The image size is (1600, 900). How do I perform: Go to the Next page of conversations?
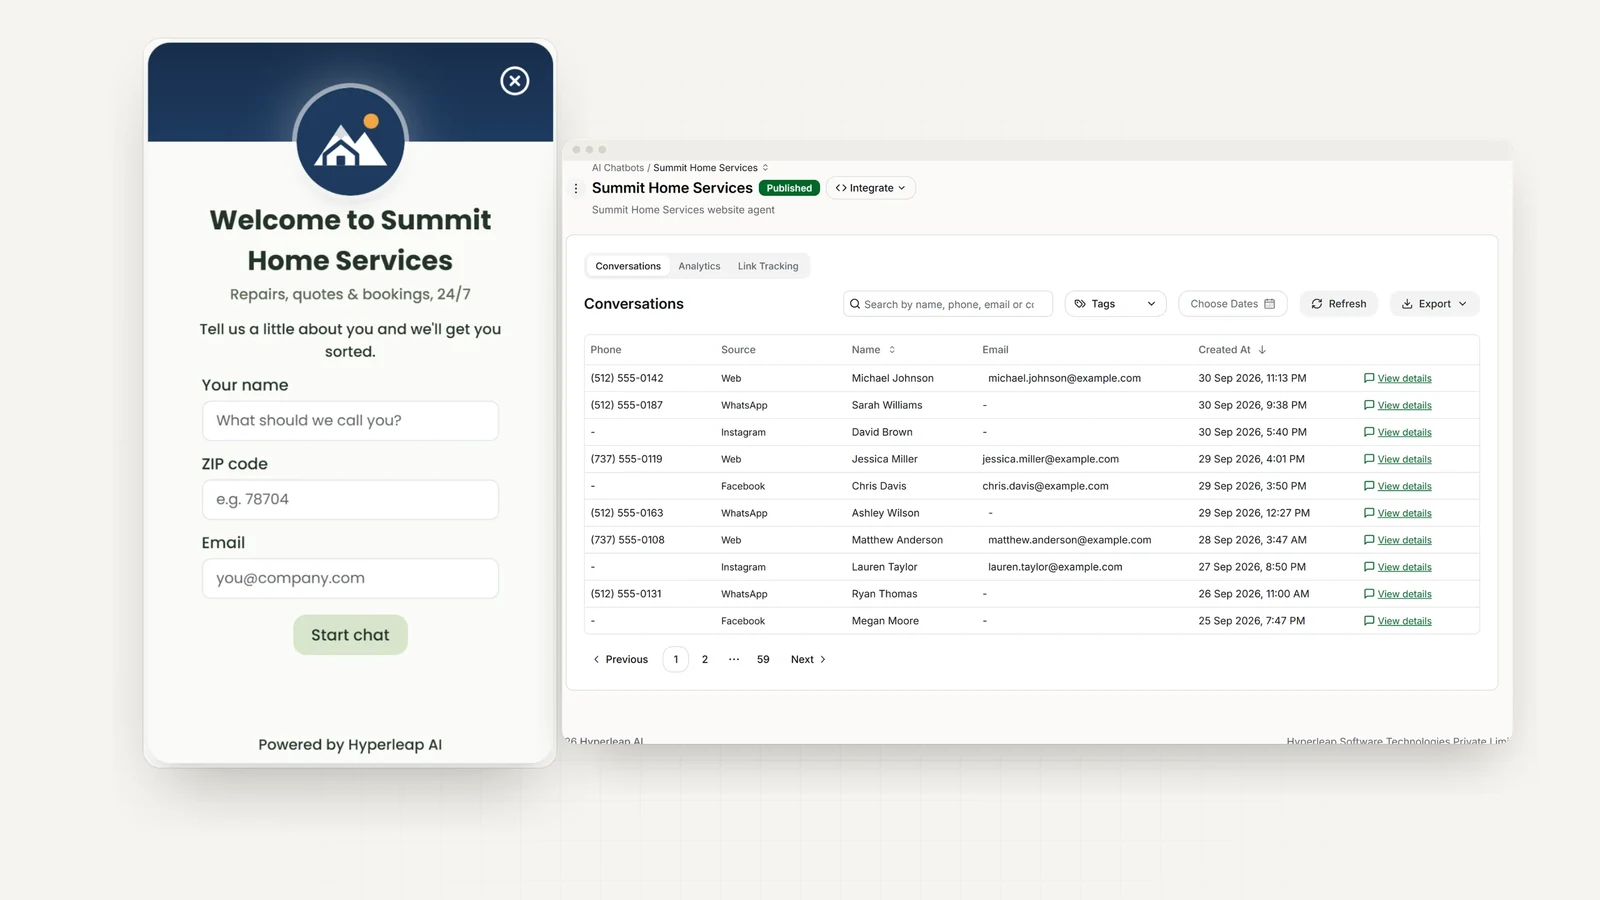click(808, 660)
